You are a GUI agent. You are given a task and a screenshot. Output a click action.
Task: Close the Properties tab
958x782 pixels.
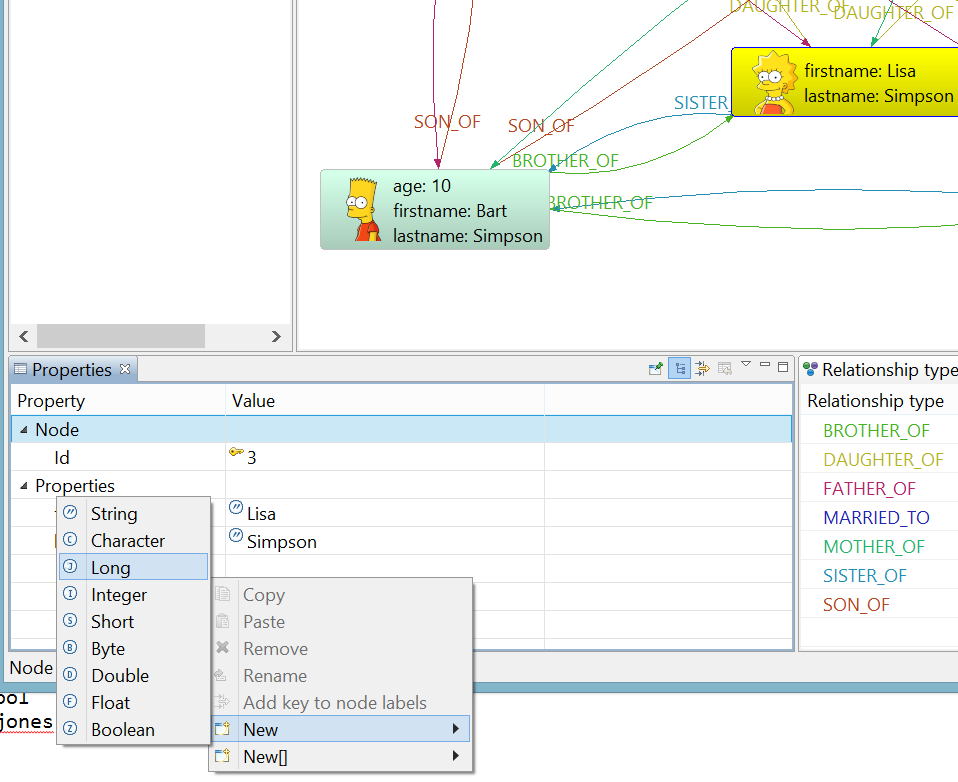(x=125, y=369)
